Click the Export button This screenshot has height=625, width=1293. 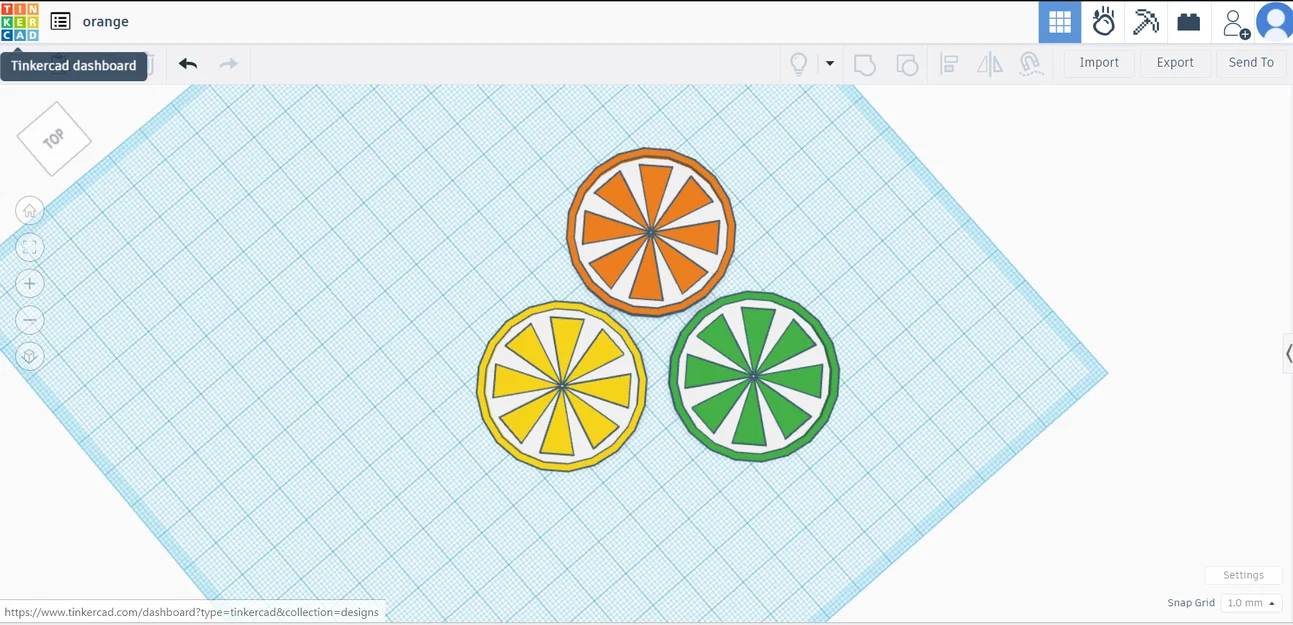click(1175, 62)
